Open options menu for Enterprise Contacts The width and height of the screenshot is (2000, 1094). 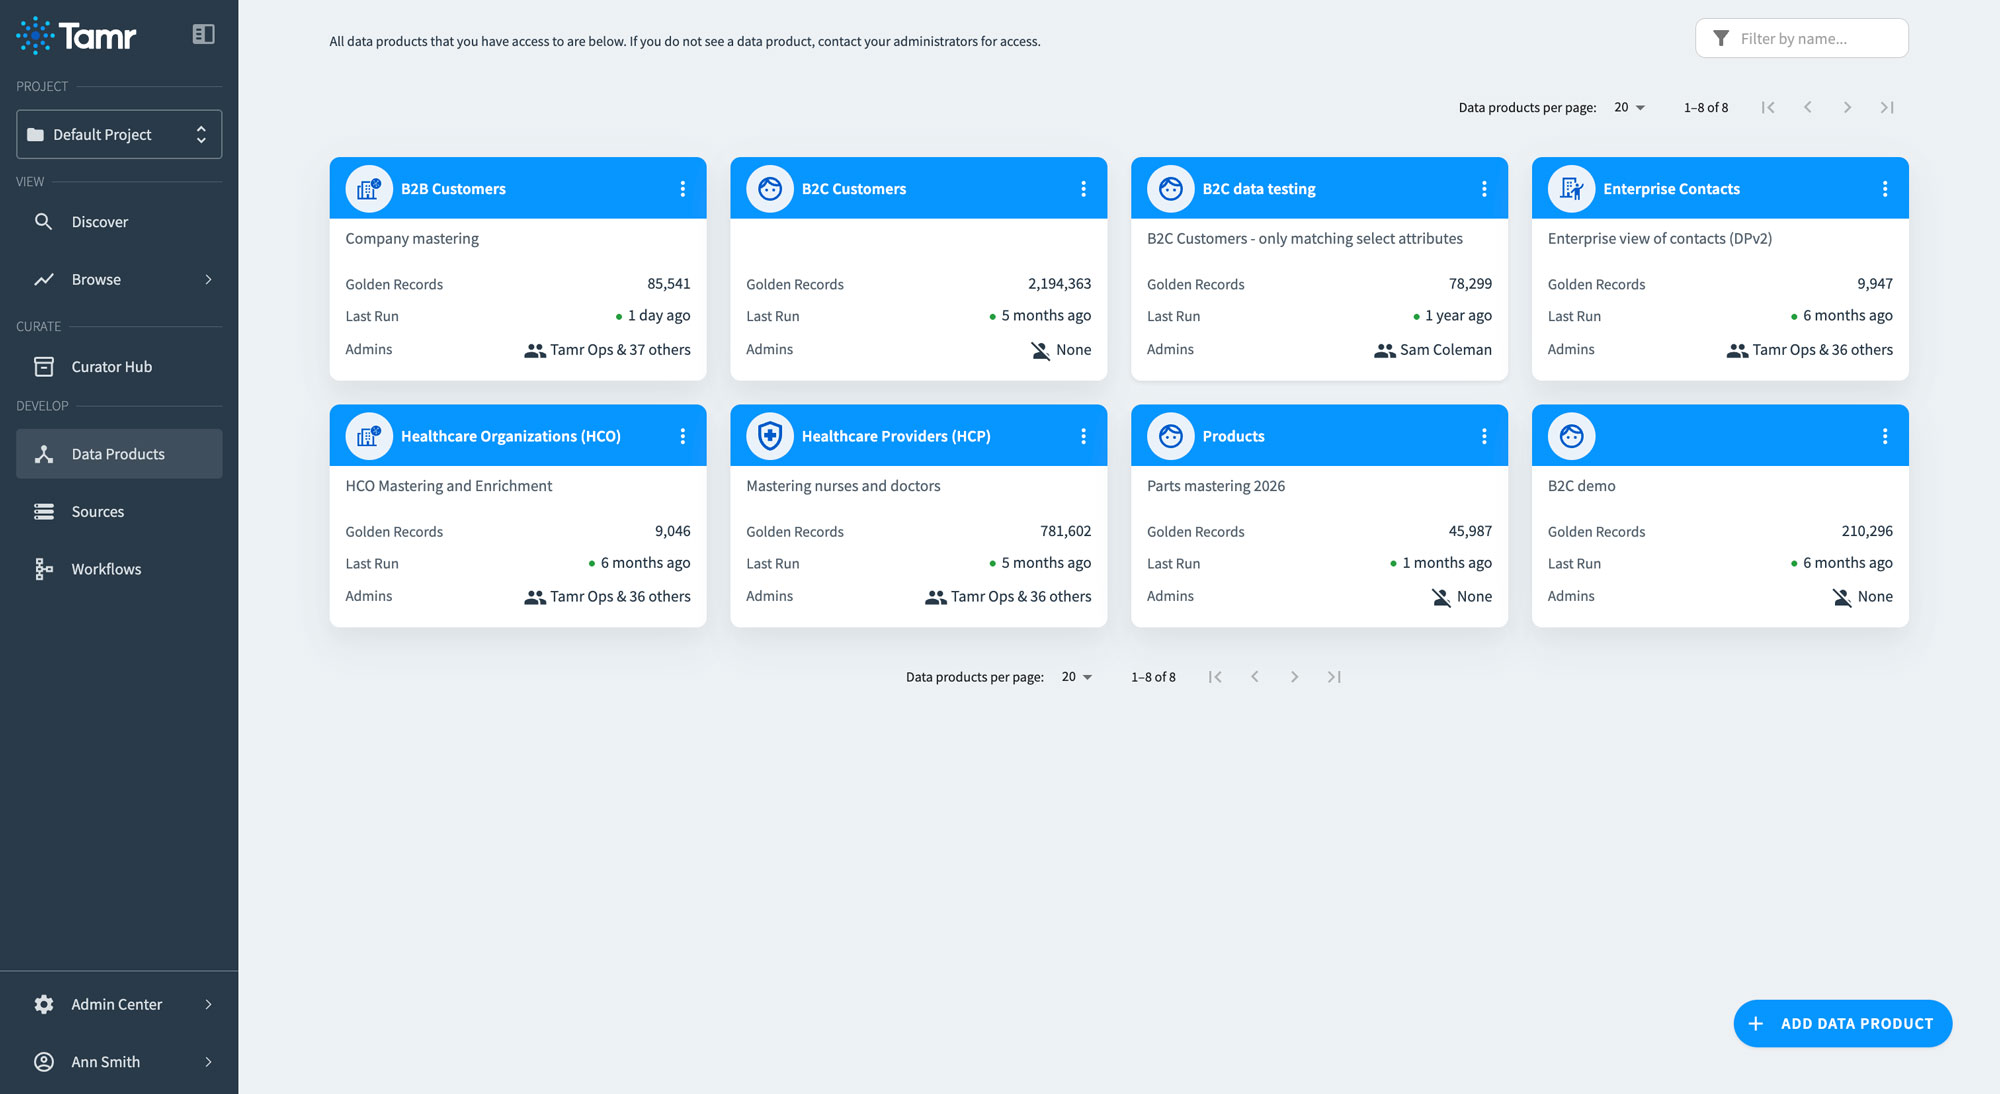1885,189
